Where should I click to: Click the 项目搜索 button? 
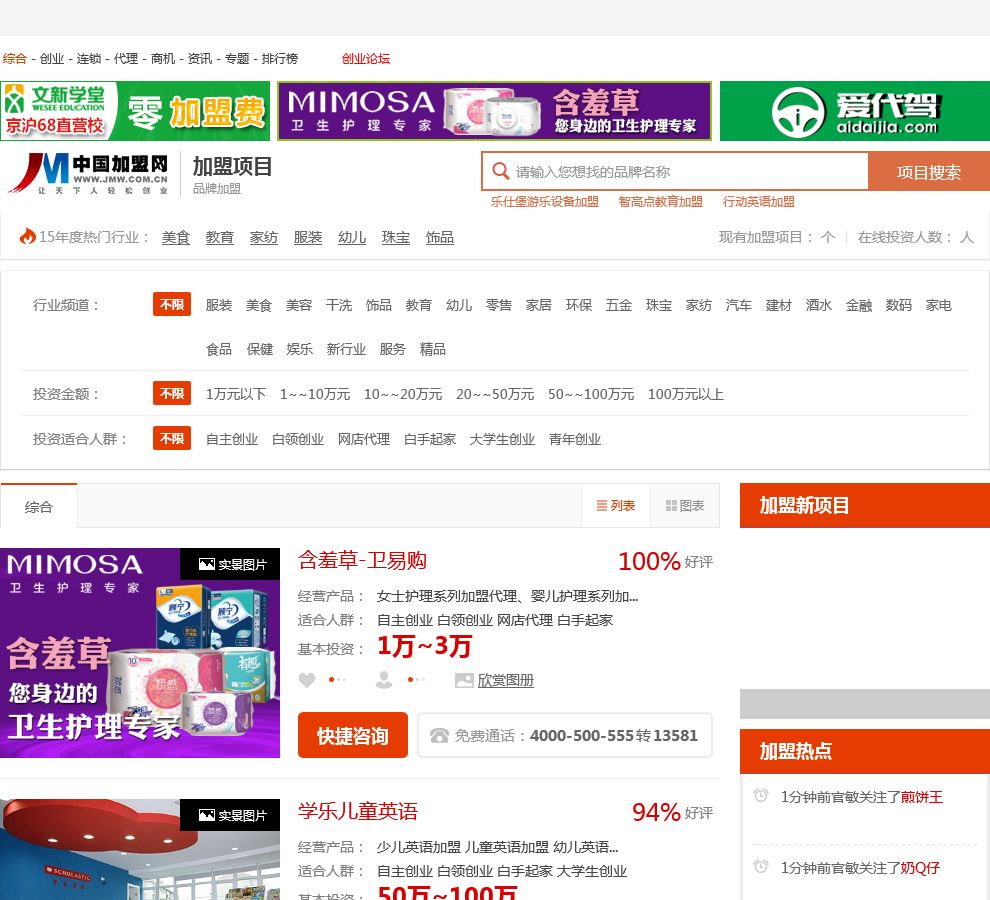point(929,171)
